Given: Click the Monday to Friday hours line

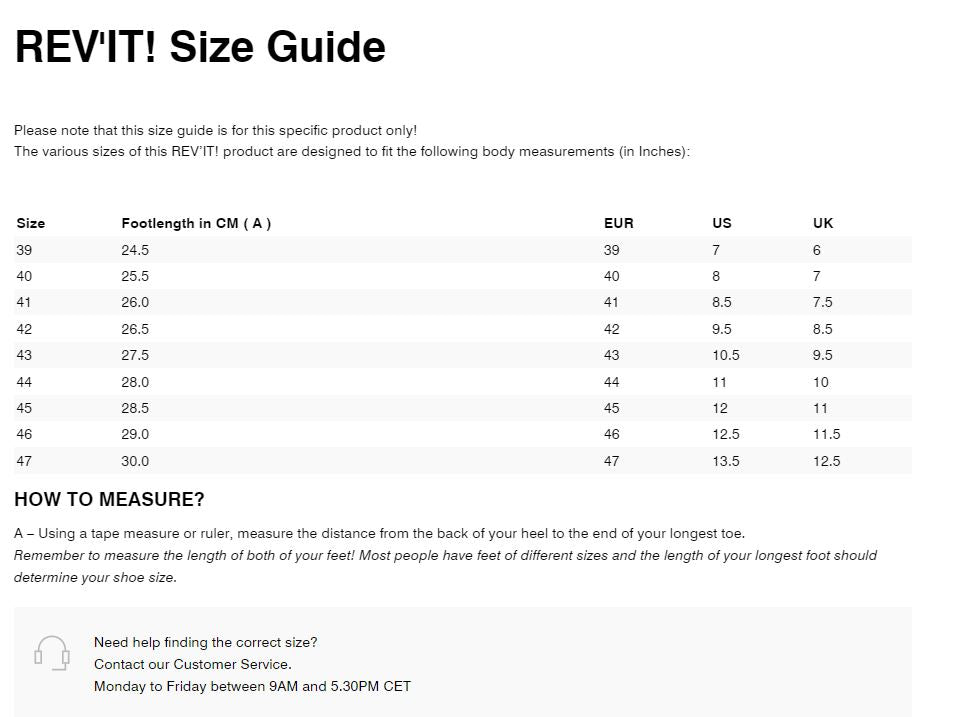Looking at the screenshot, I should [x=252, y=686].
